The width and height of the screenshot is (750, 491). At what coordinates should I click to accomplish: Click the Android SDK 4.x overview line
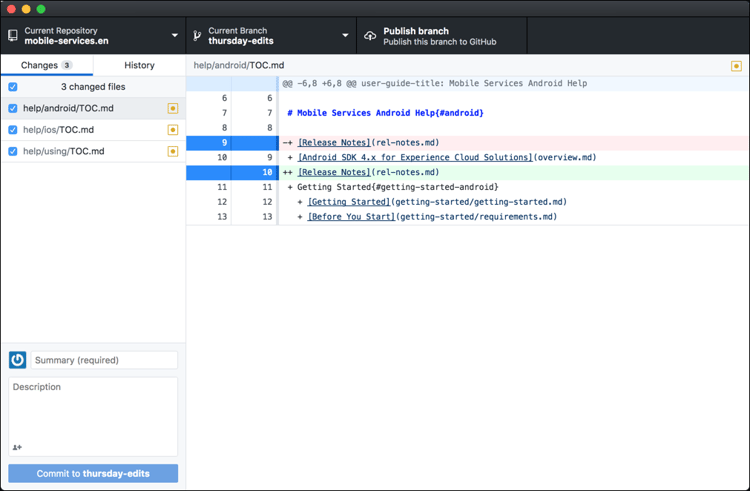click(x=447, y=157)
